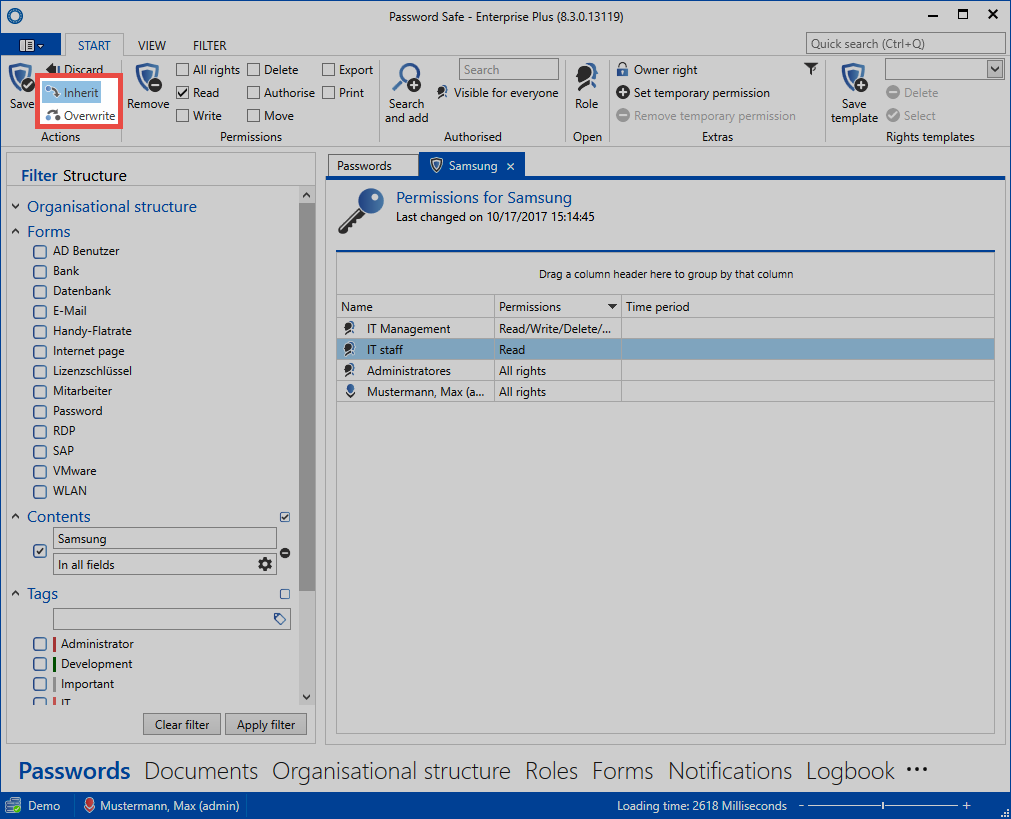Toggle the Contents section checkbox
The height and width of the screenshot is (819, 1011).
click(x=285, y=517)
